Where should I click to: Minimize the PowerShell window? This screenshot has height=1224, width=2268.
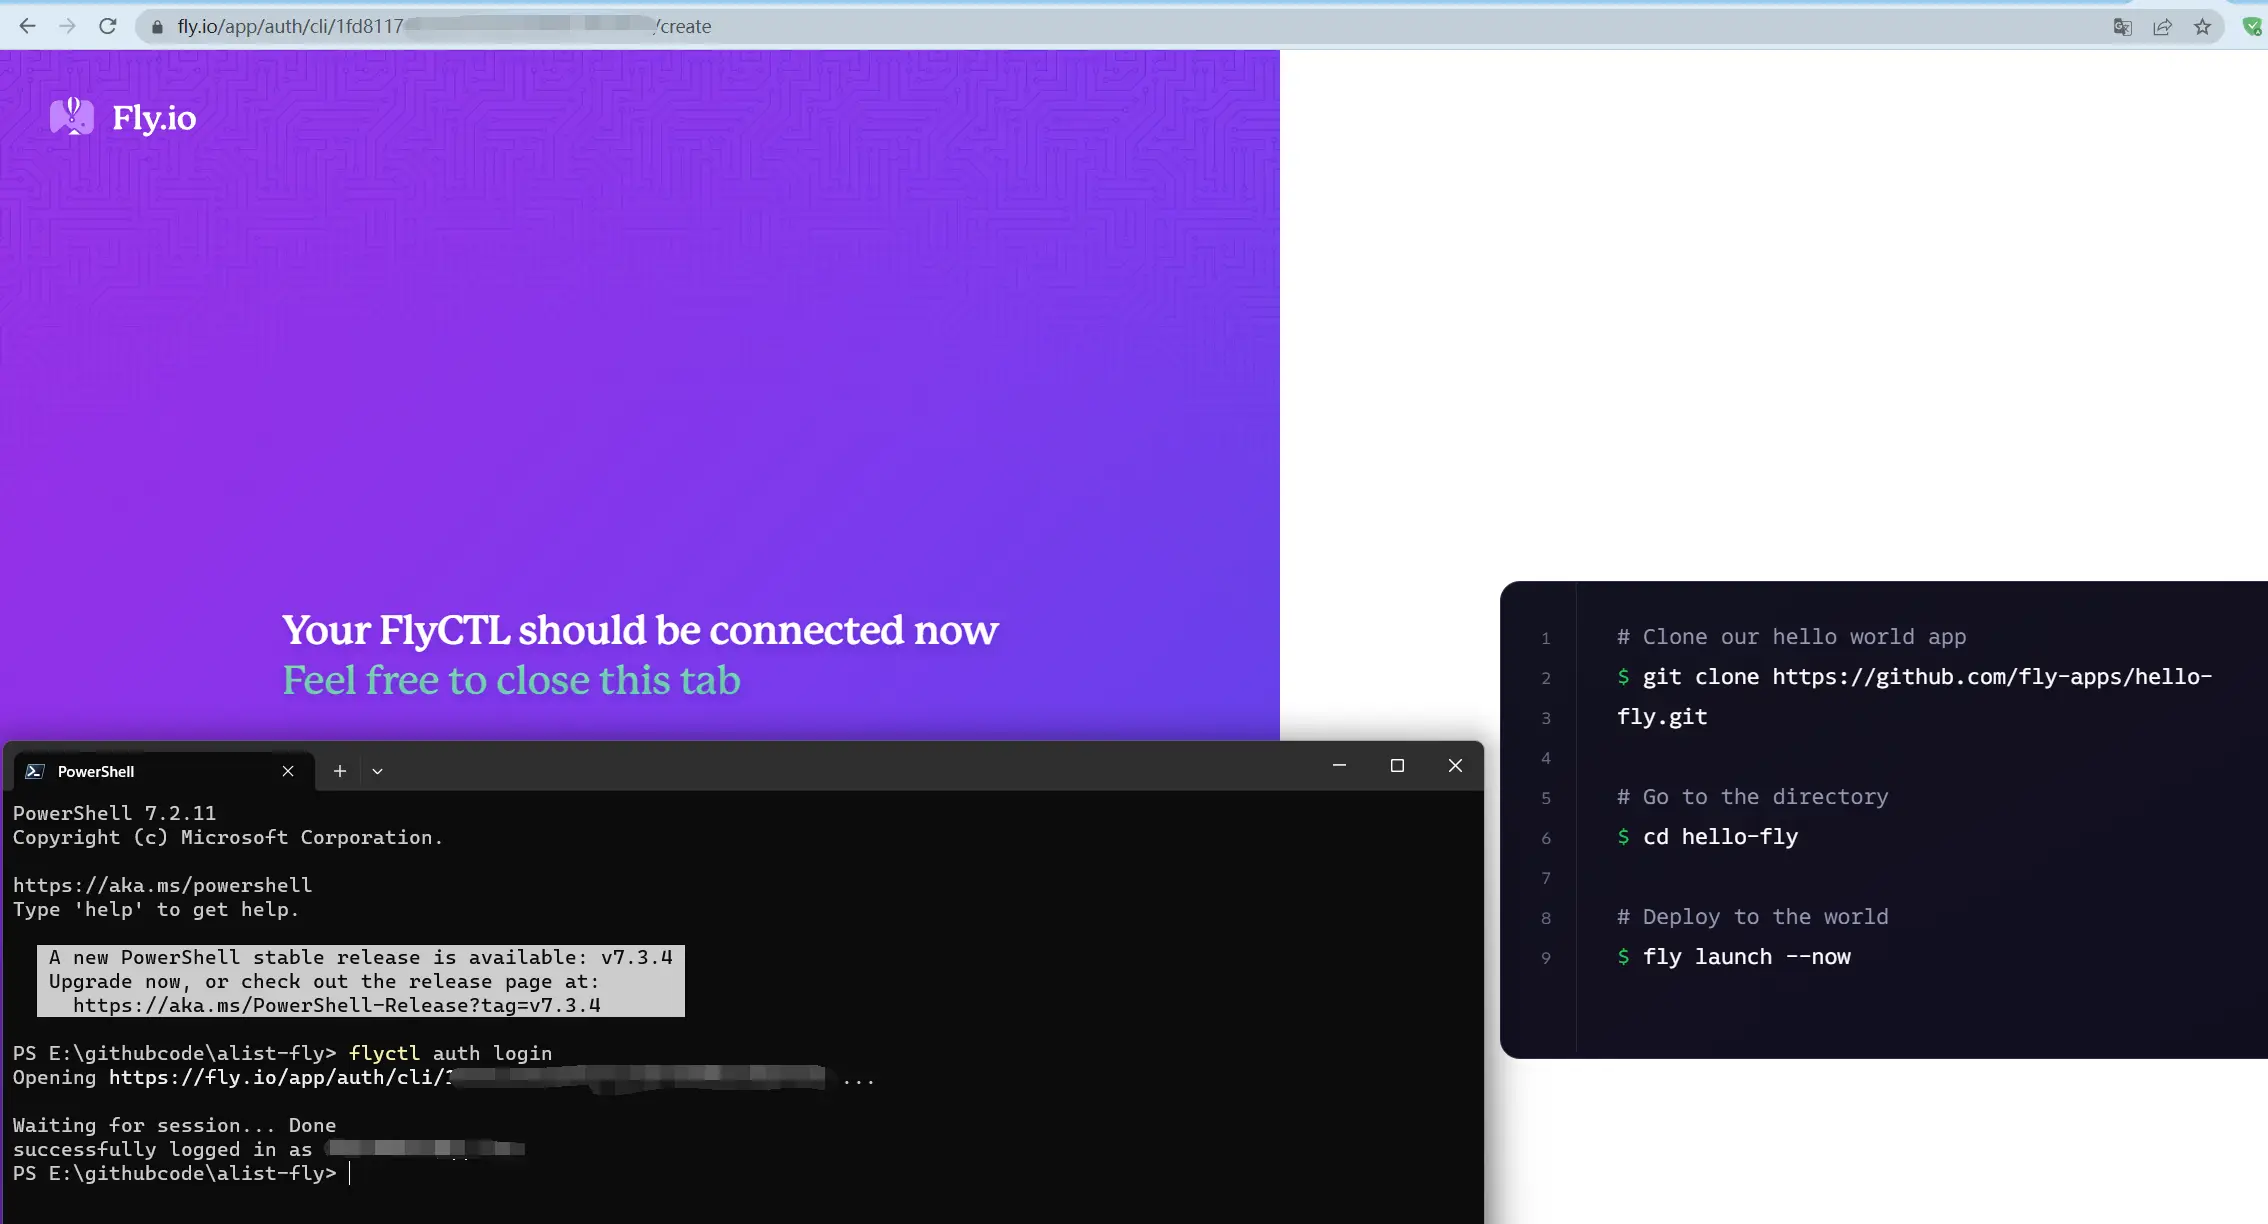click(x=1339, y=765)
